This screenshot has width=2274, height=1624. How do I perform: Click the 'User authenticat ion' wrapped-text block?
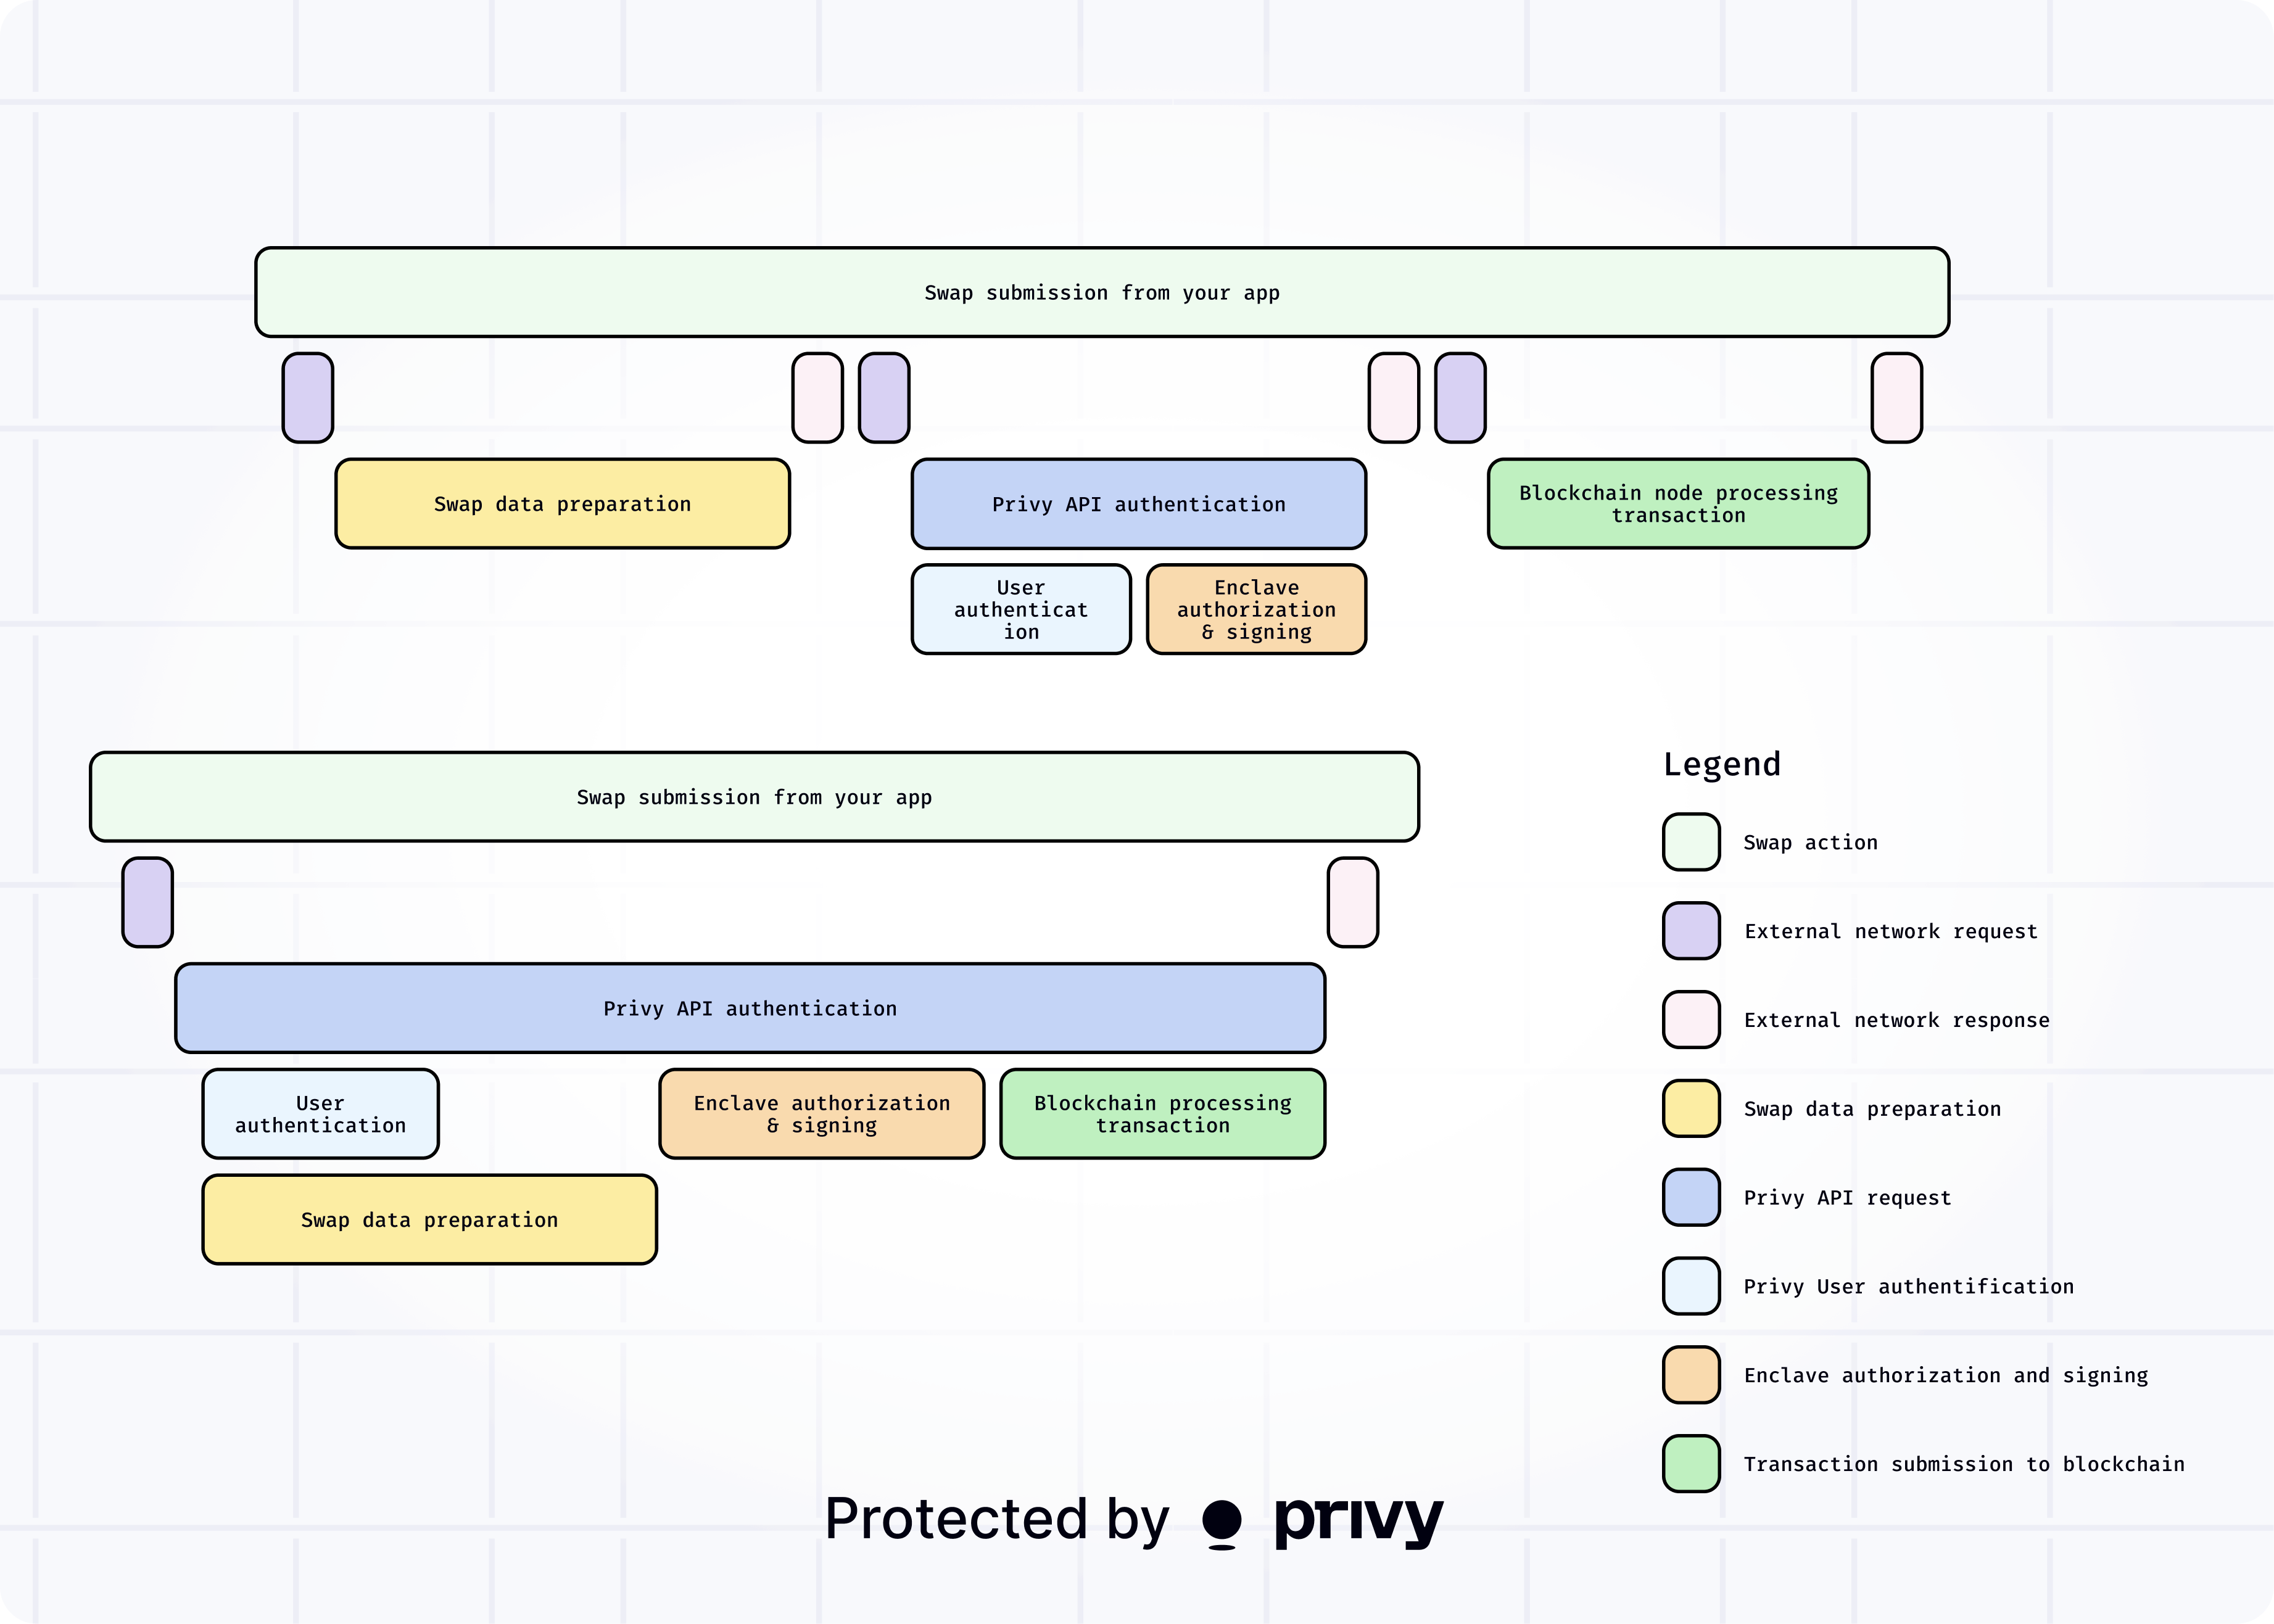(1021, 609)
